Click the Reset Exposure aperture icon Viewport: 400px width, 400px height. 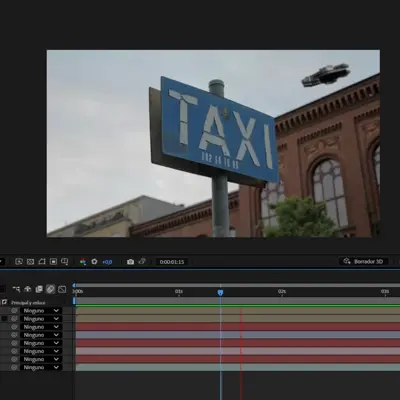click(94, 262)
